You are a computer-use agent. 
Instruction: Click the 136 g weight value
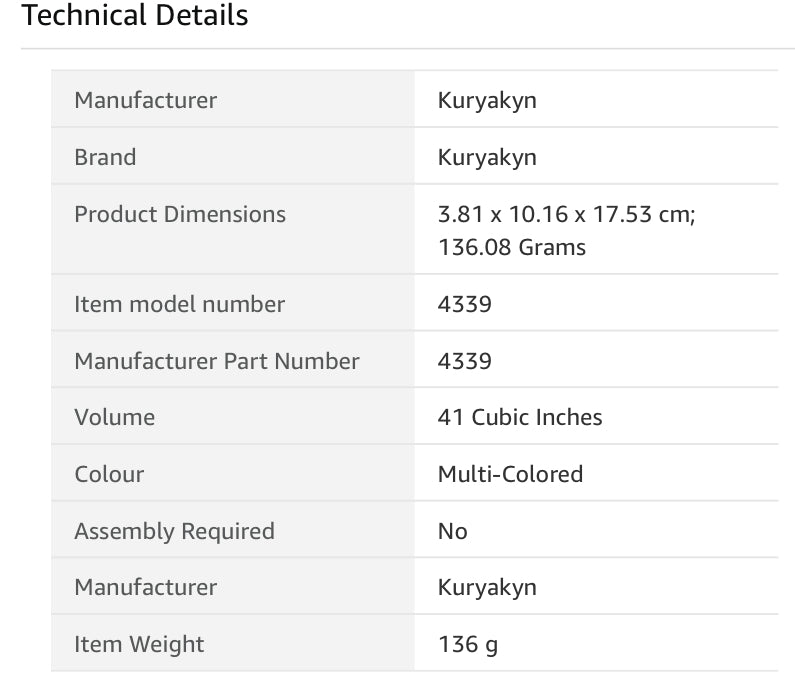coord(468,644)
